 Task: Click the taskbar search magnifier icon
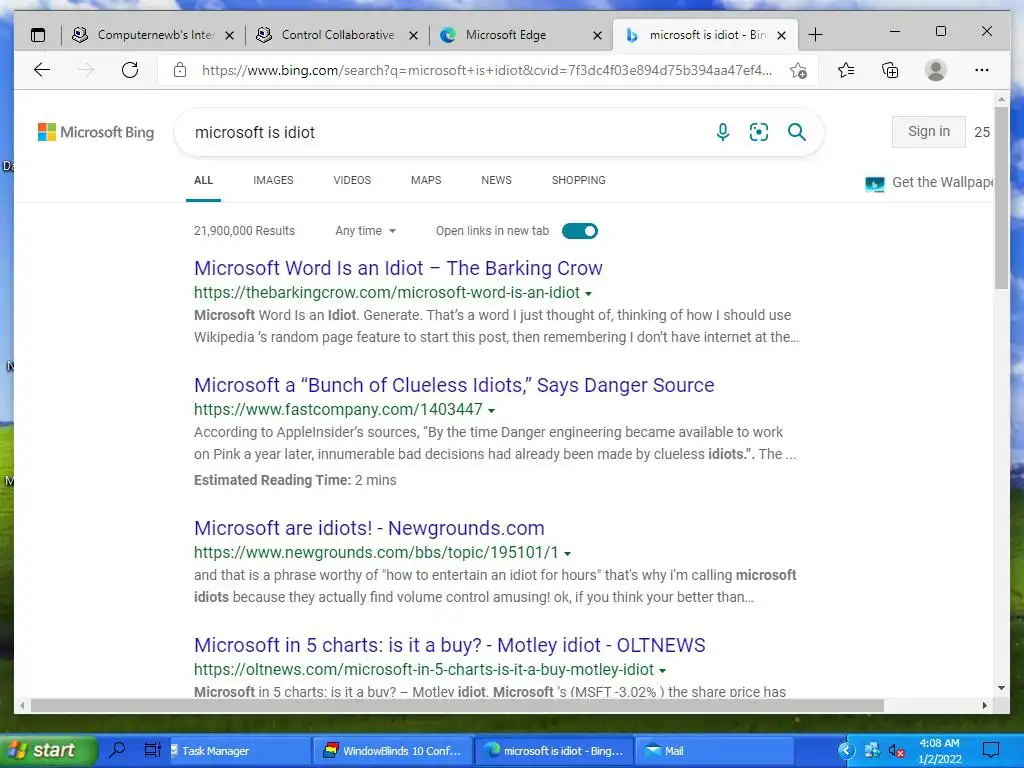pyautogui.click(x=118, y=750)
